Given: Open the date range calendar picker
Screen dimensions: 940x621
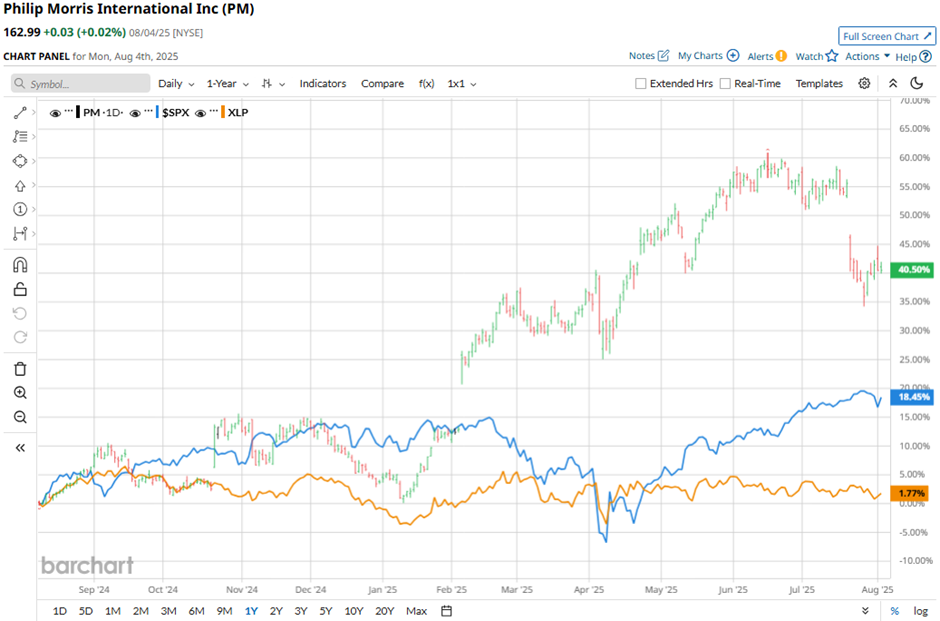Looking at the screenshot, I should click(x=446, y=611).
